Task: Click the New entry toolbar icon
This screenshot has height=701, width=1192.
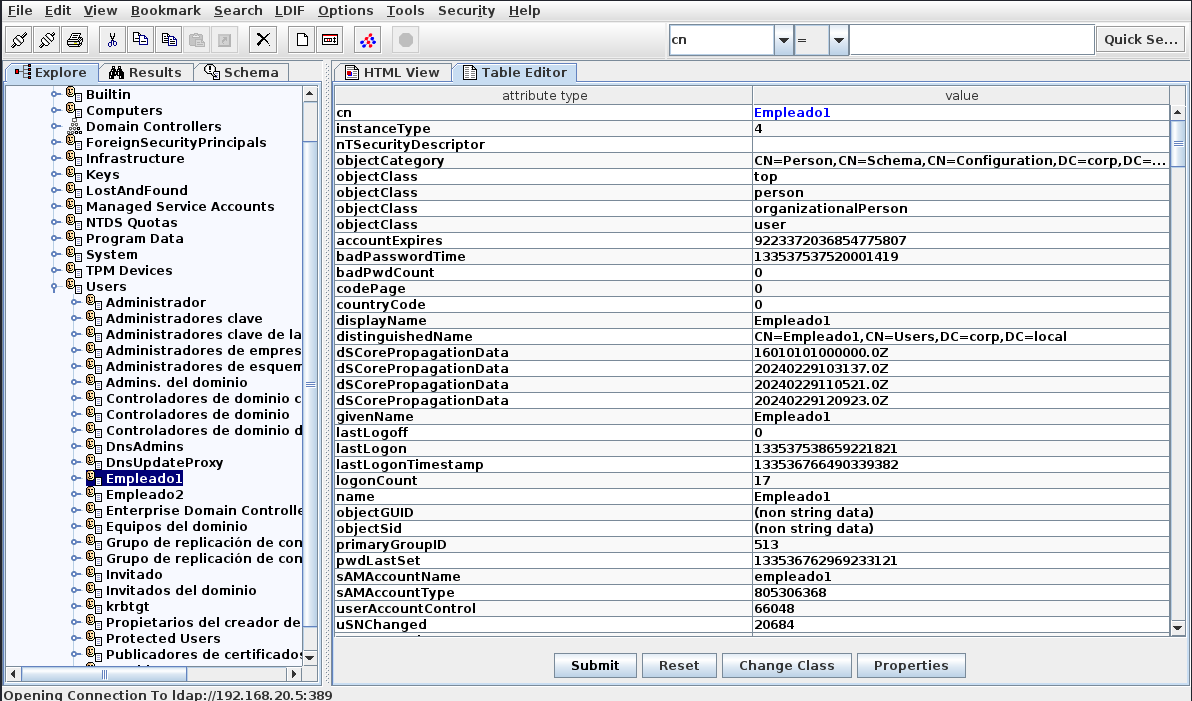Action: tap(302, 40)
